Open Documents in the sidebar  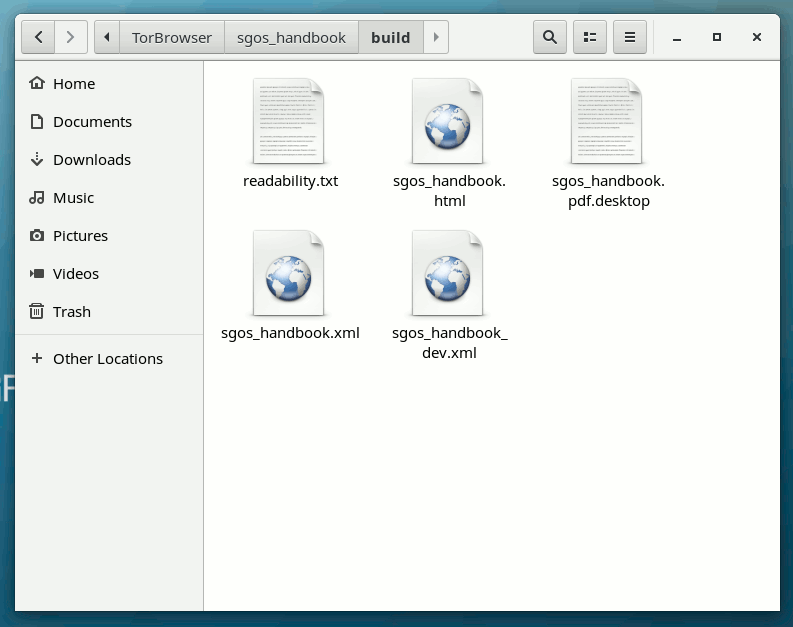(92, 122)
